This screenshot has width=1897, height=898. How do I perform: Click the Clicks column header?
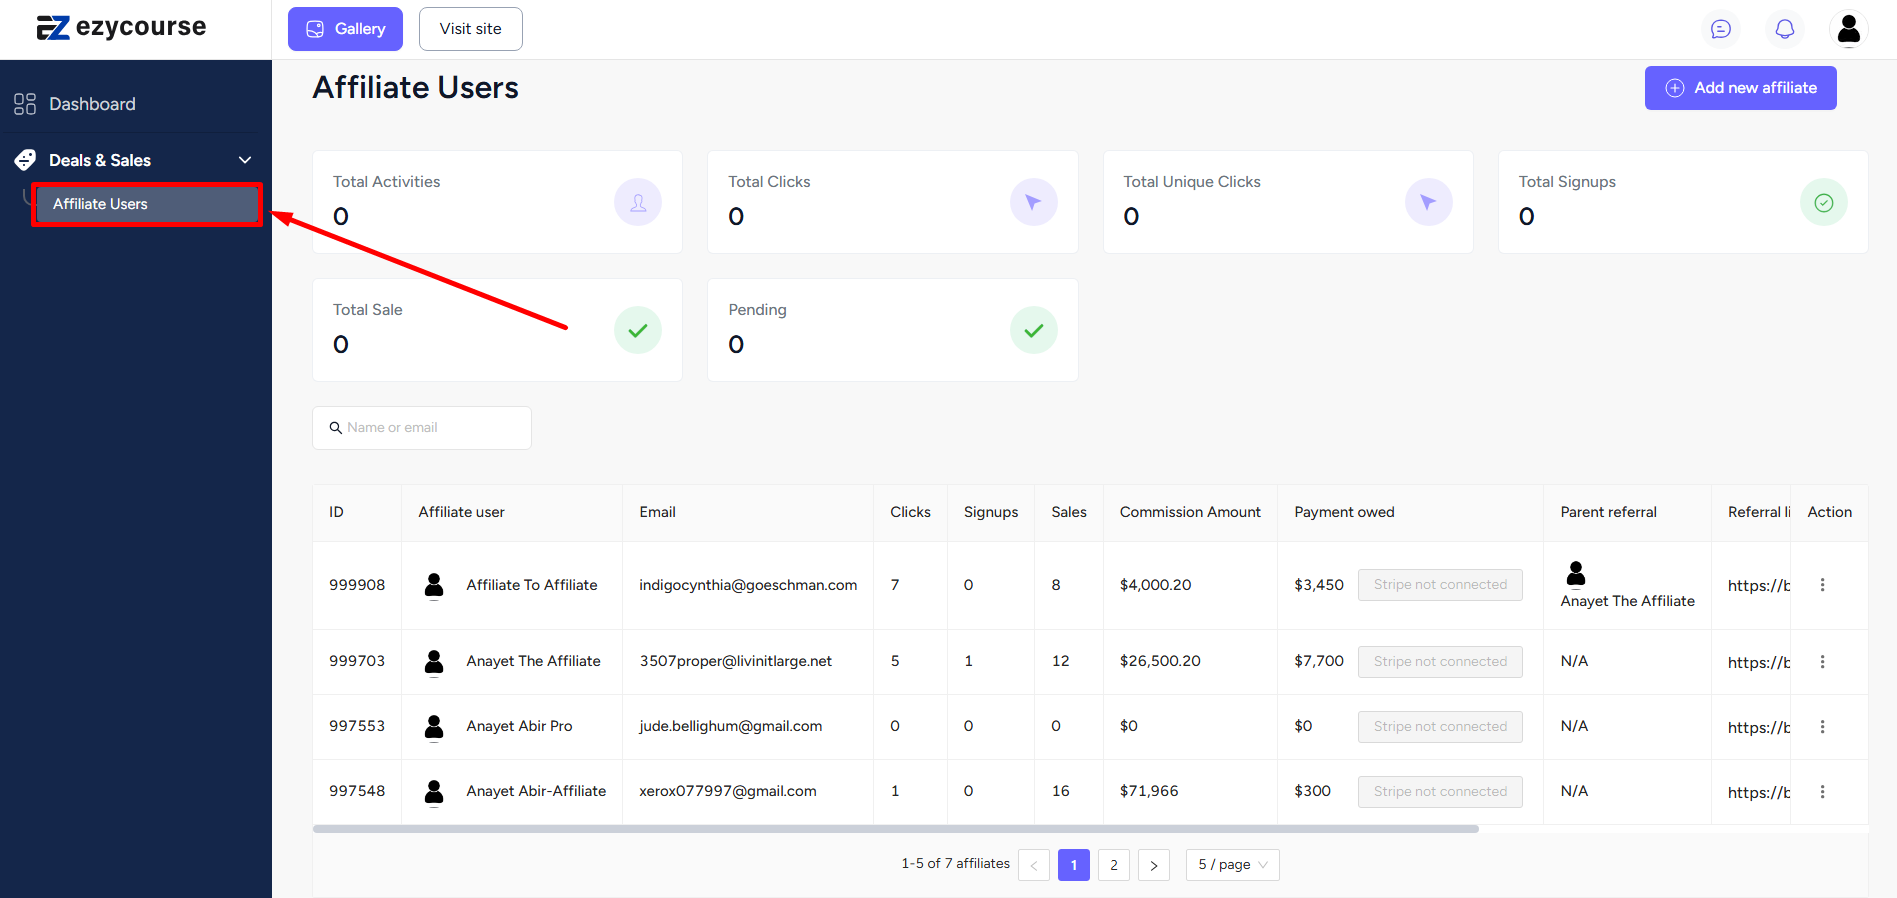[x=910, y=512]
